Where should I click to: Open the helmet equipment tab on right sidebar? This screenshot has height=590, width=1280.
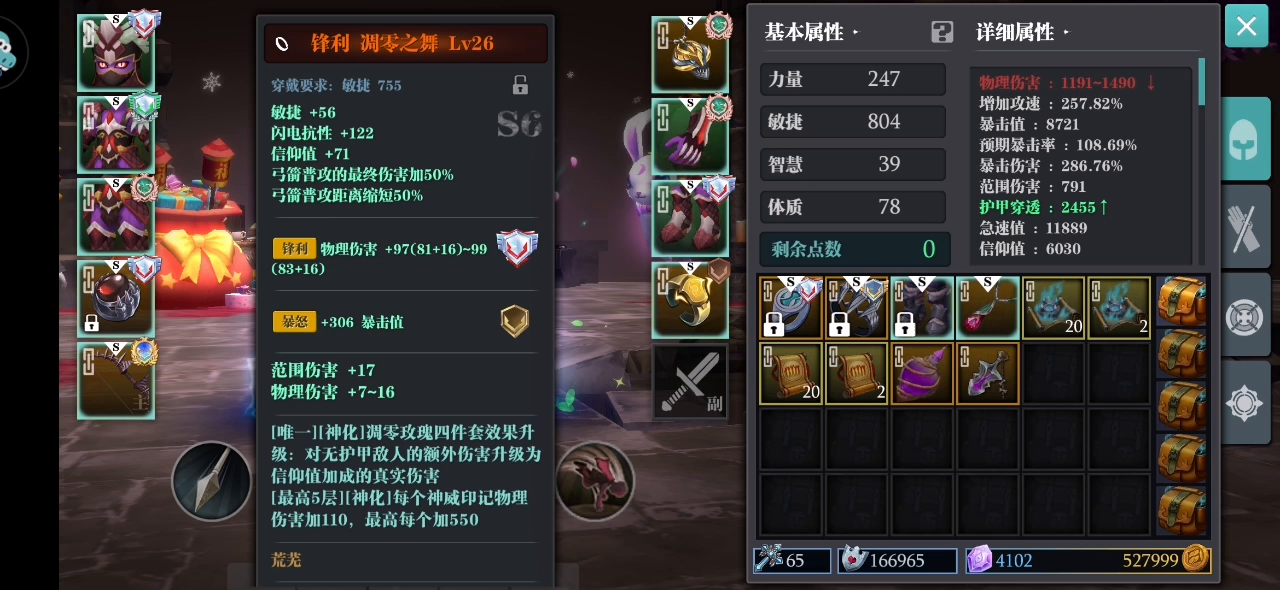(x=1246, y=139)
